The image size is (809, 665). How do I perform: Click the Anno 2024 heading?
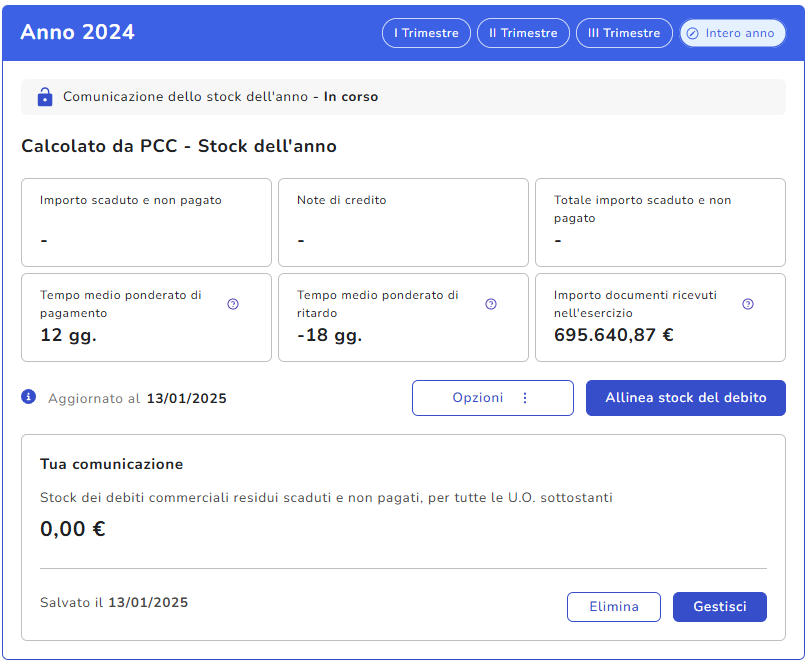(x=78, y=32)
